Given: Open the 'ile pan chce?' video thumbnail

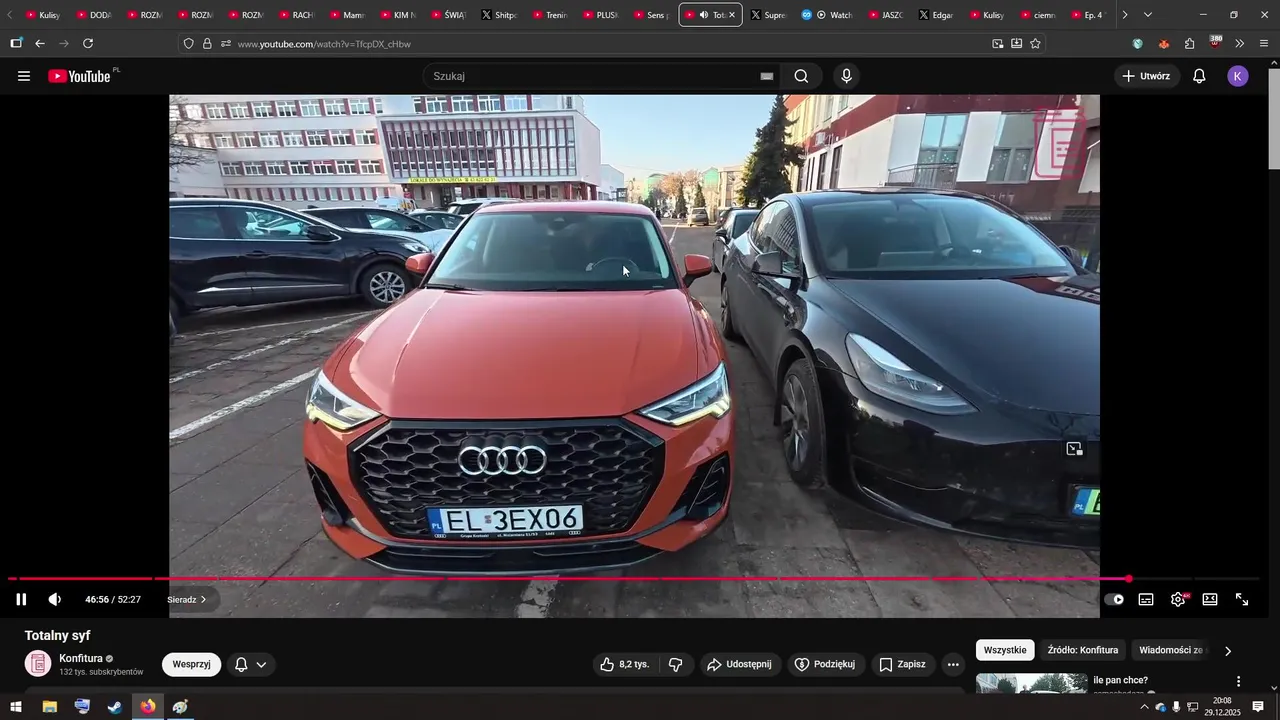Looking at the screenshot, I should point(1031,683).
